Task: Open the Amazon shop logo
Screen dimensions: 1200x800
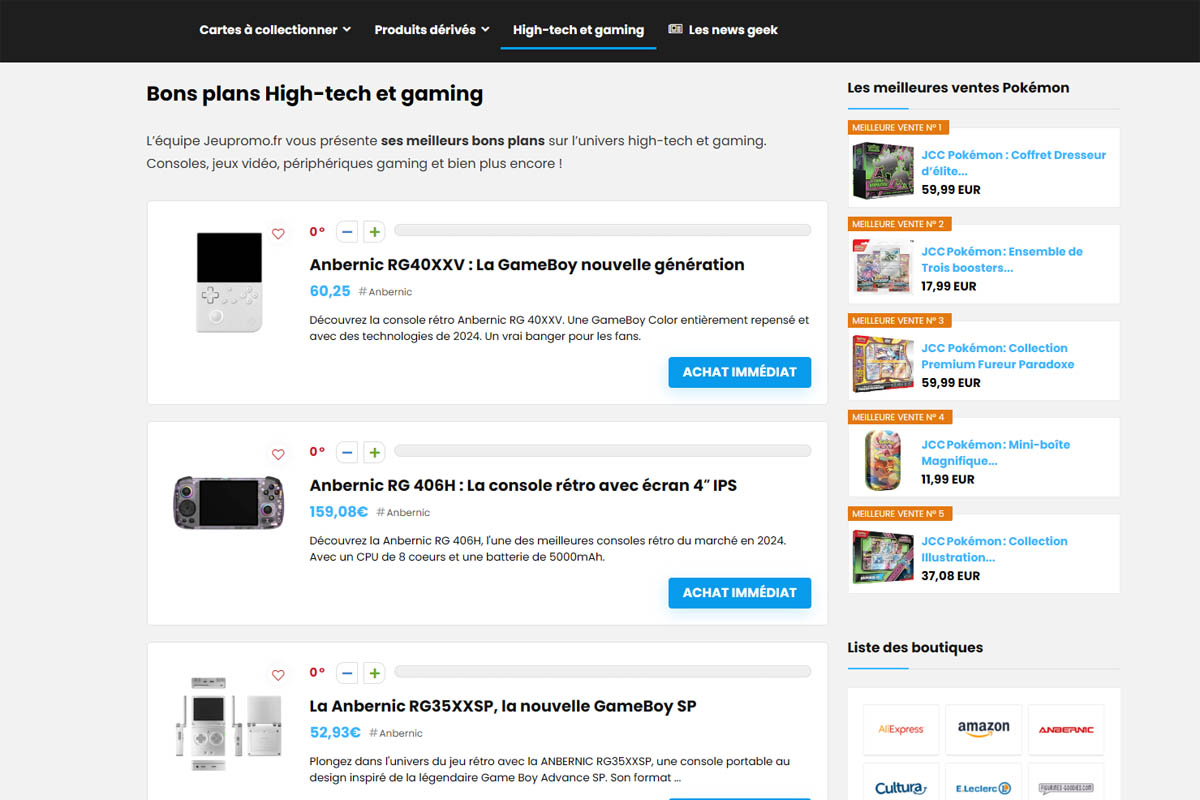Action: tap(983, 729)
